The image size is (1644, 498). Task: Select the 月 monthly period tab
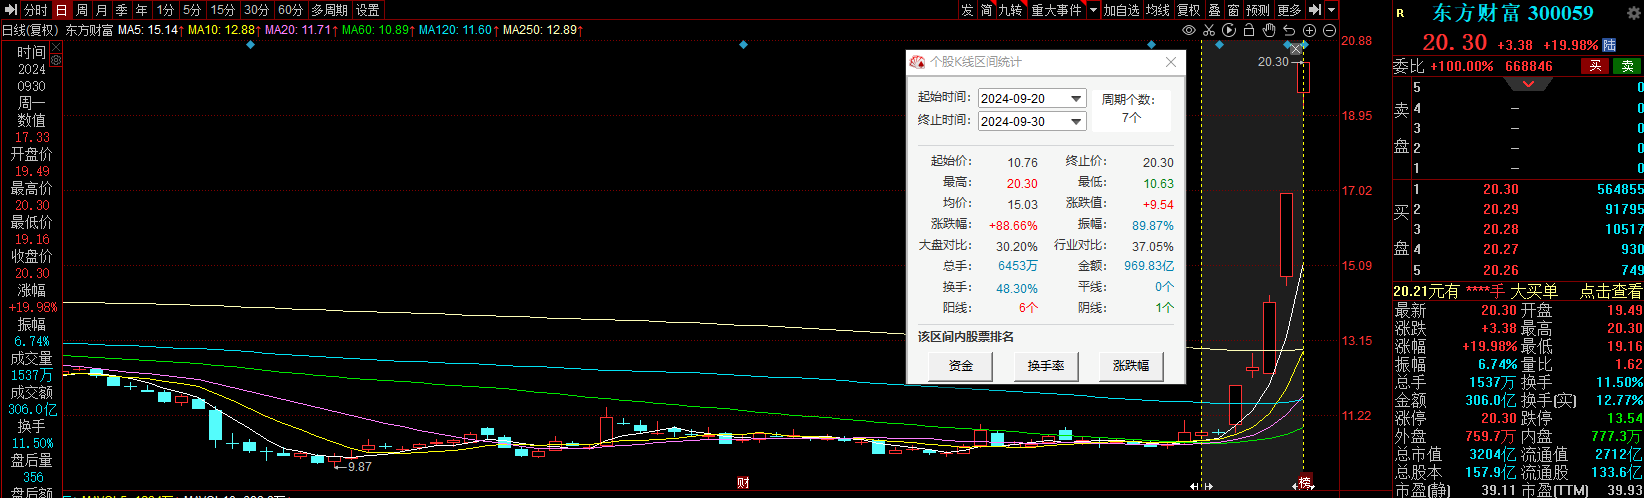(102, 10)
